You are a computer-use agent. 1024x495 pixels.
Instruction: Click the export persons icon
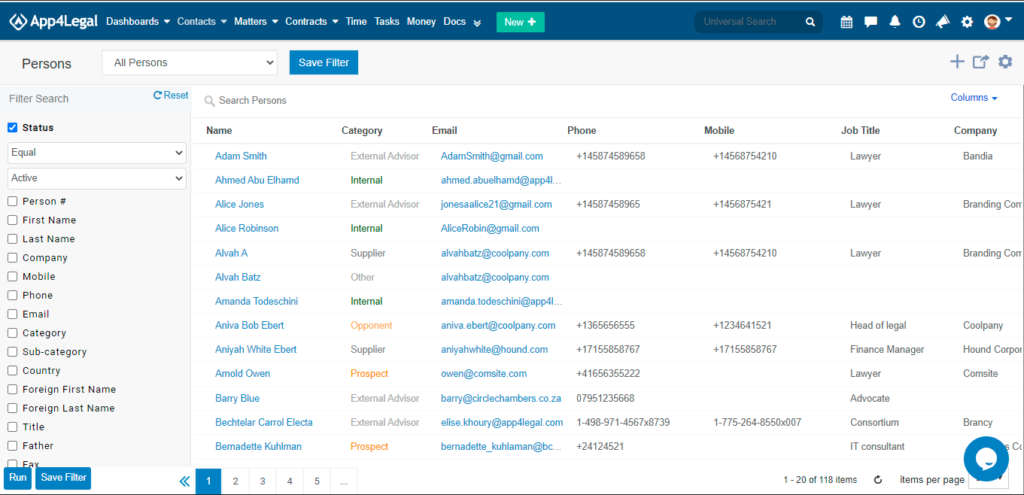click(x=981, y=62)
